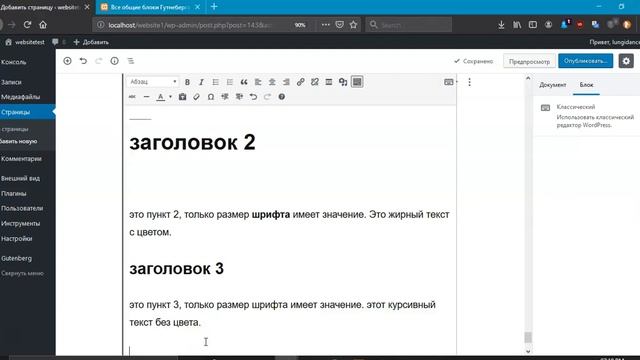Align text left
640x360 pixels.
tap(258, 82)
